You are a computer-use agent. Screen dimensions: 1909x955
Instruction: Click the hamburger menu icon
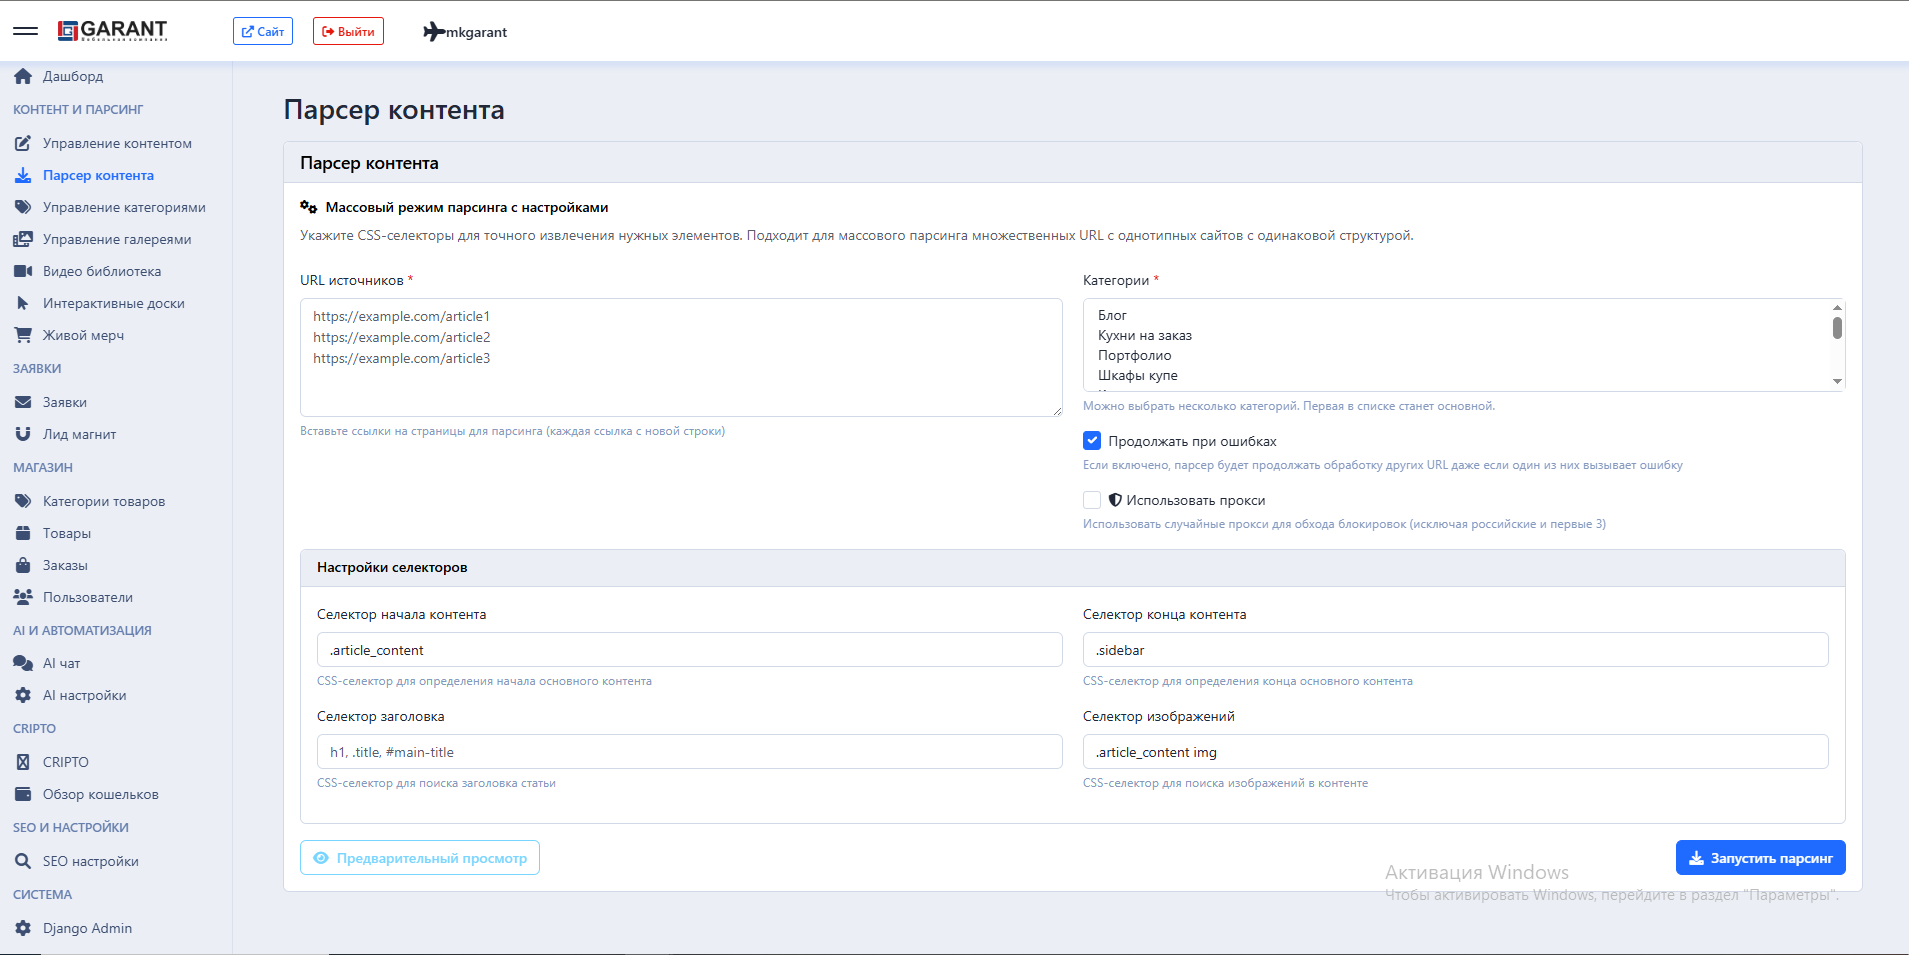coord(25,31)
